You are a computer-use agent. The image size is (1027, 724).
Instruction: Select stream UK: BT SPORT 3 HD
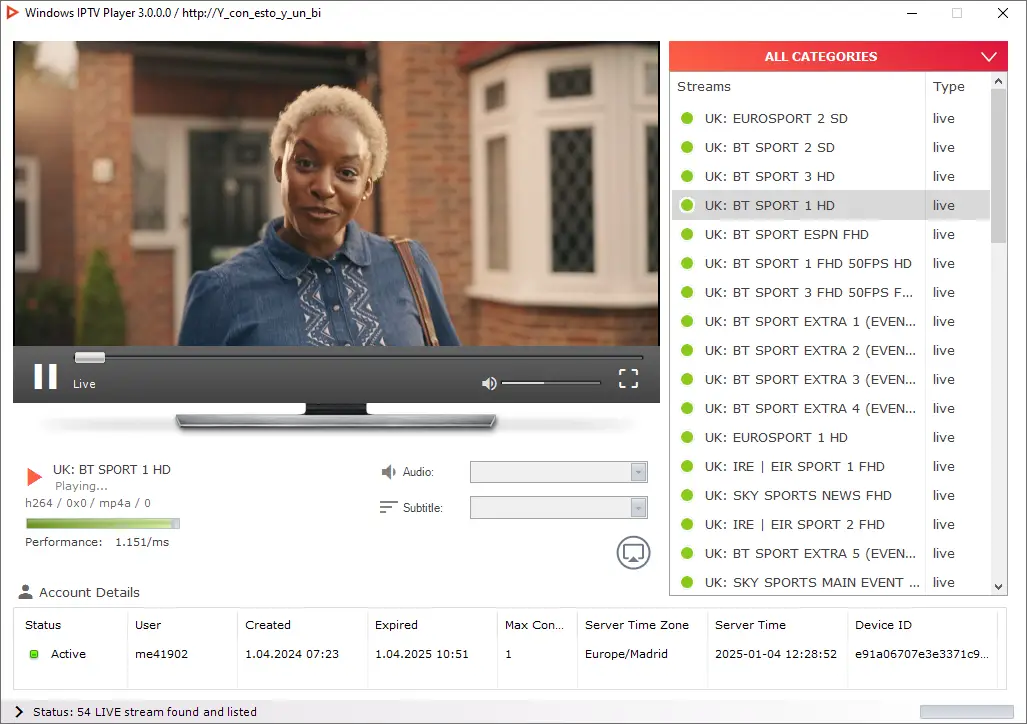pyautogui.click(x=831, y=176)
